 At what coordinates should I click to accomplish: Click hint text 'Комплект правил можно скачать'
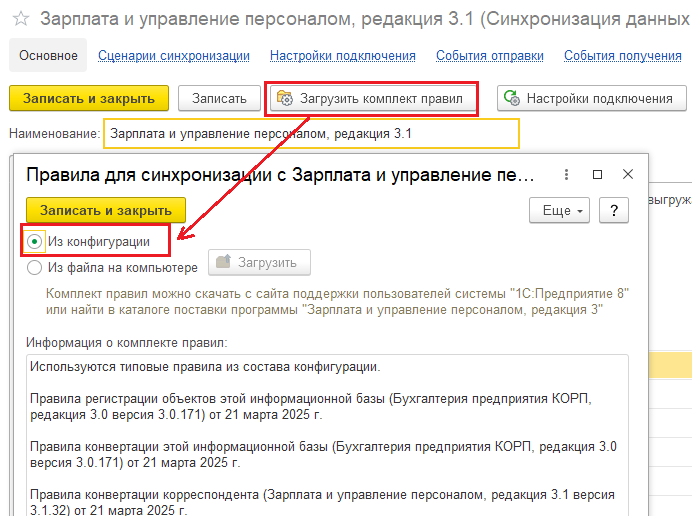pos(142,294)
